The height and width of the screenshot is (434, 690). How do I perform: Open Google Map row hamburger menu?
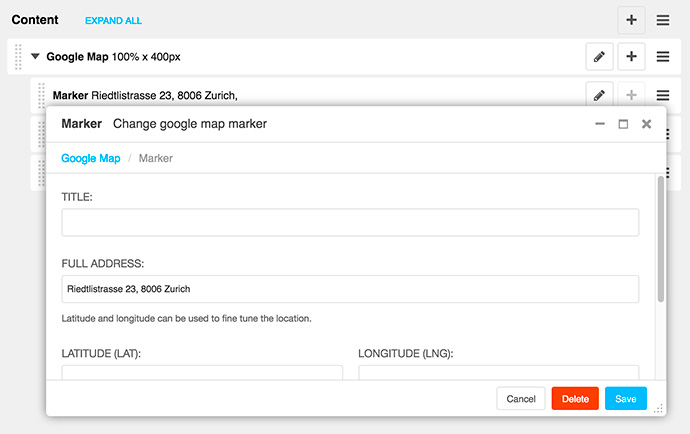663,57
